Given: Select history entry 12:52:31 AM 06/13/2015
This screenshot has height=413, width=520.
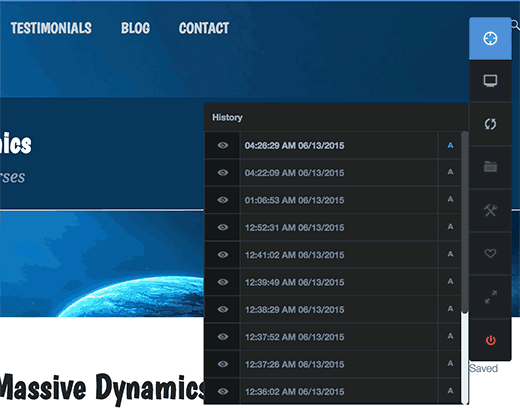Looking at the screenshot, I should coord(339,227).
